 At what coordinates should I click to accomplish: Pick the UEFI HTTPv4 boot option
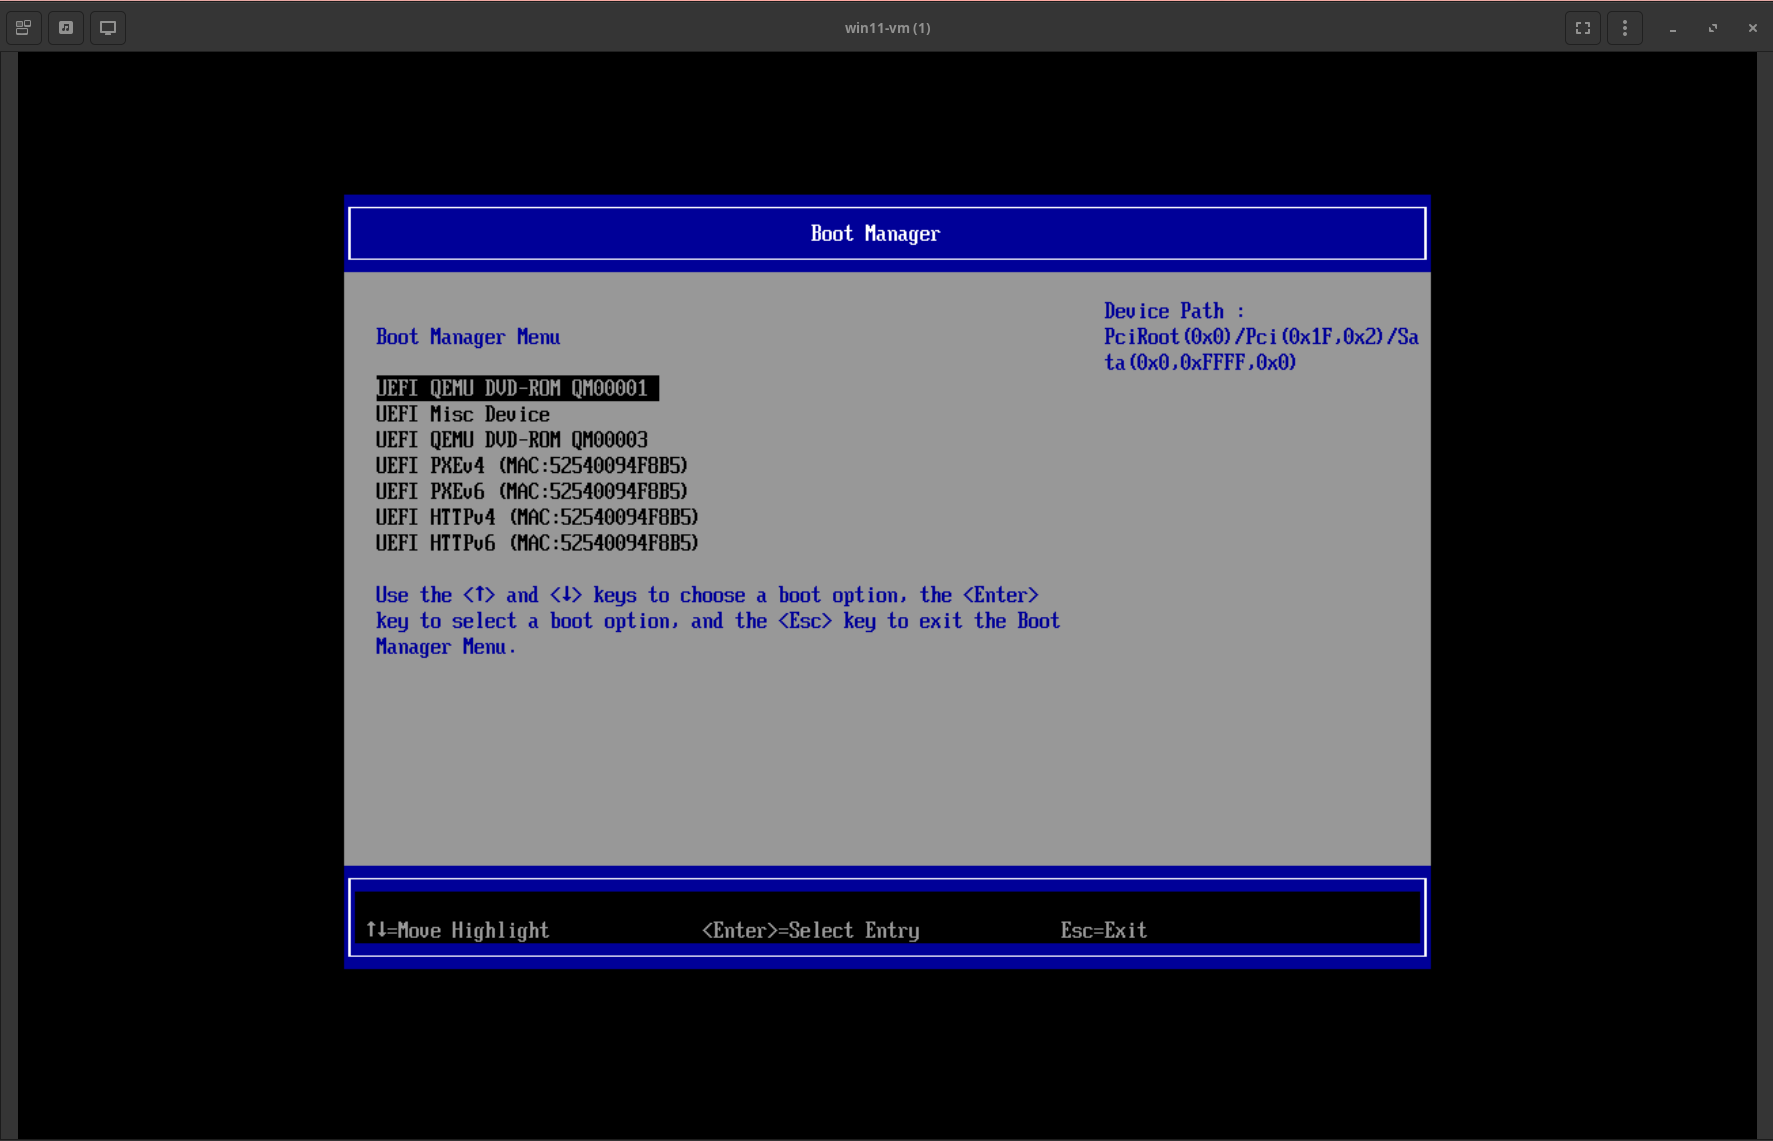(x=537, y=518)
